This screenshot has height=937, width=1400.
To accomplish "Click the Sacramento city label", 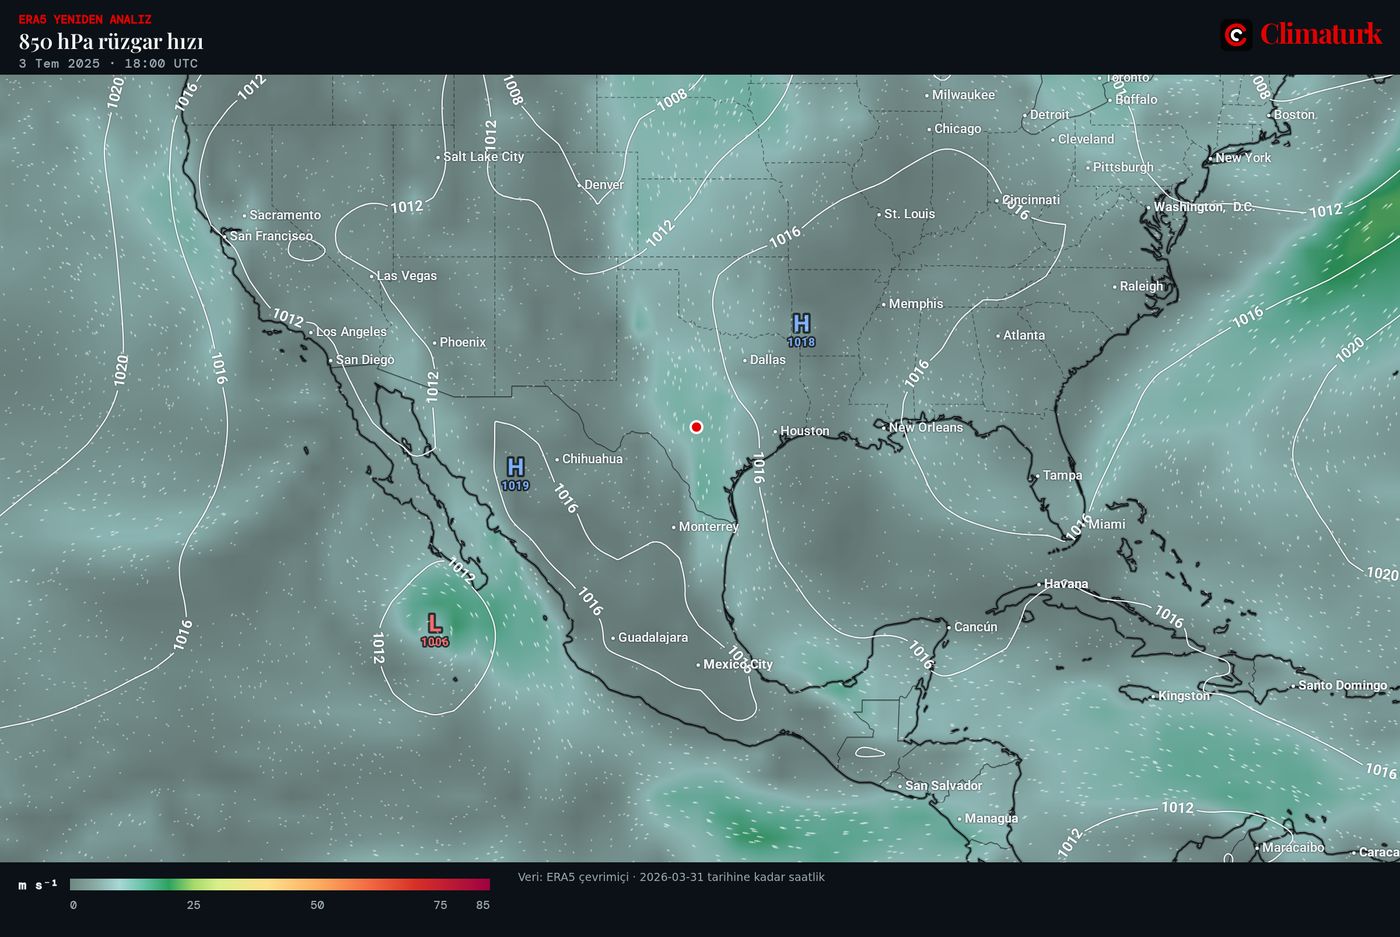I will click(x=285, y=214).
